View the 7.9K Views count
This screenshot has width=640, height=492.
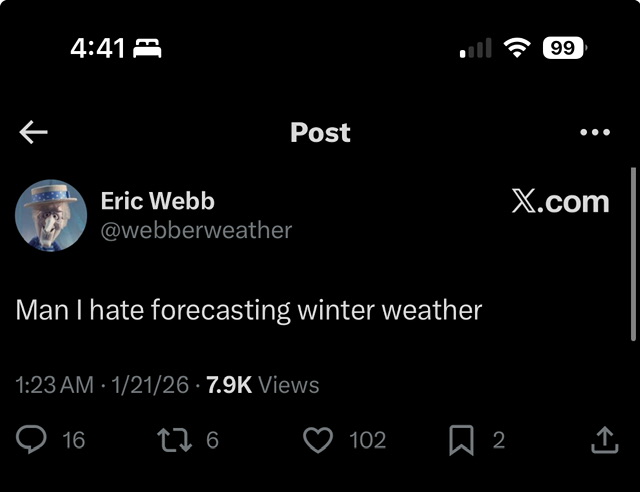(x=262, y=385)
